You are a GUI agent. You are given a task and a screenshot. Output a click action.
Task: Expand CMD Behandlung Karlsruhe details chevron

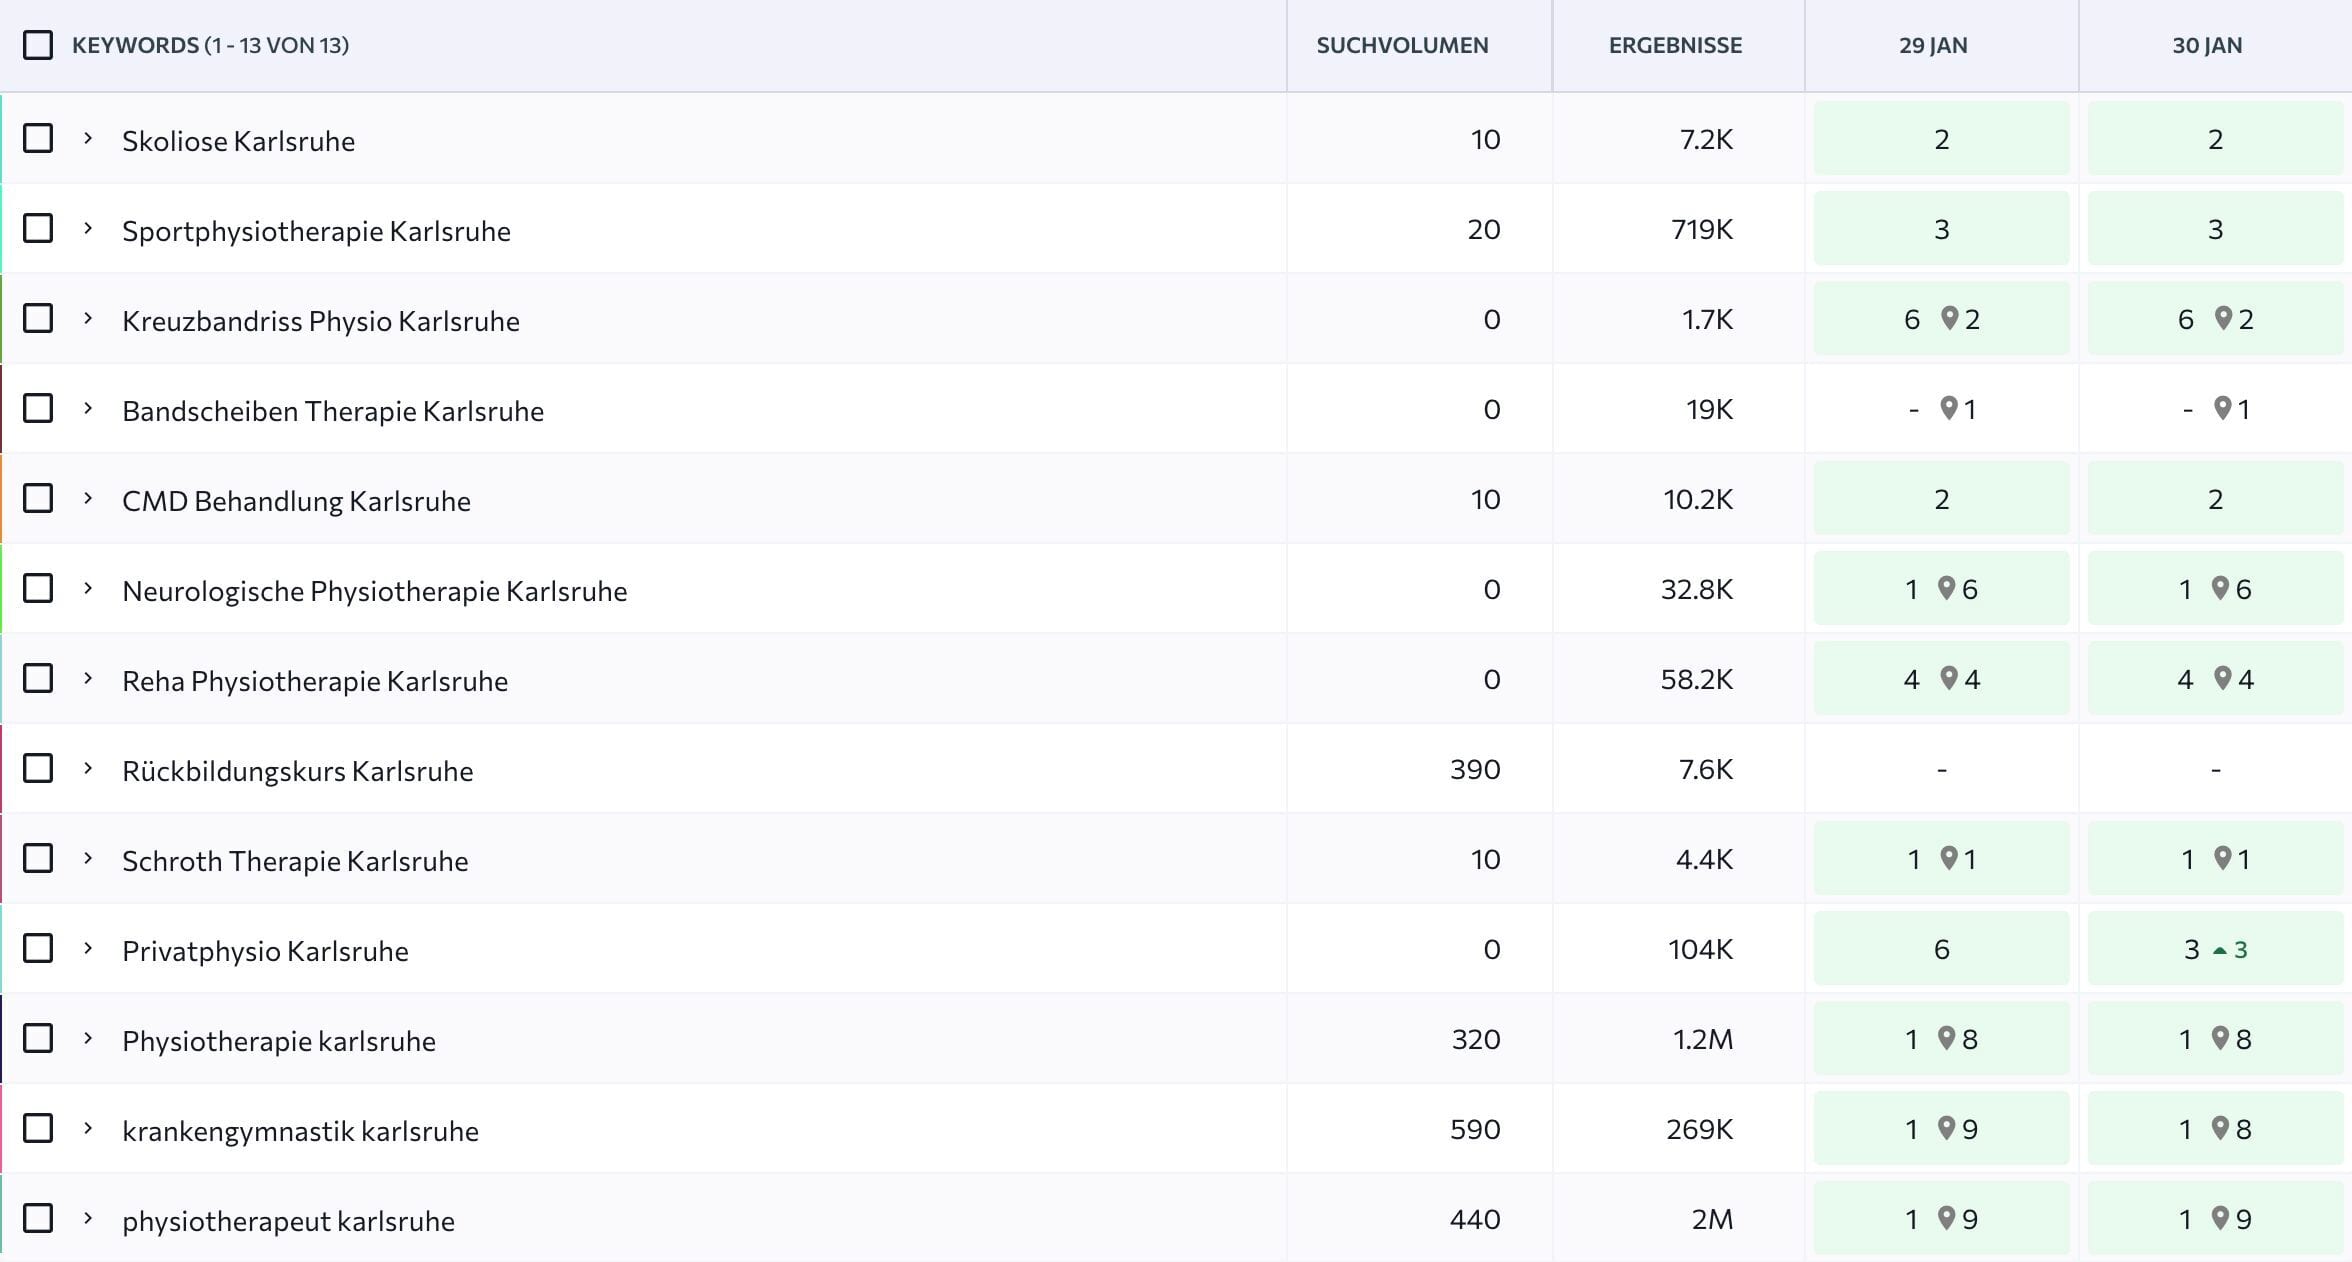click(88, 499)
